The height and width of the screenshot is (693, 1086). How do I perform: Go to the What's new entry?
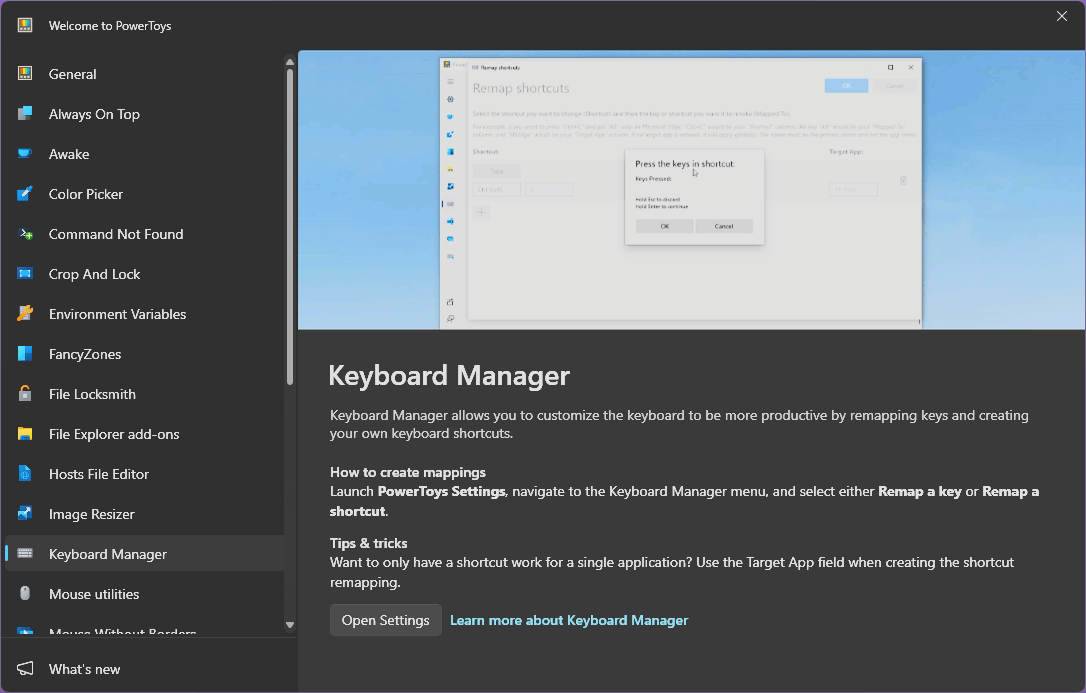84,668
